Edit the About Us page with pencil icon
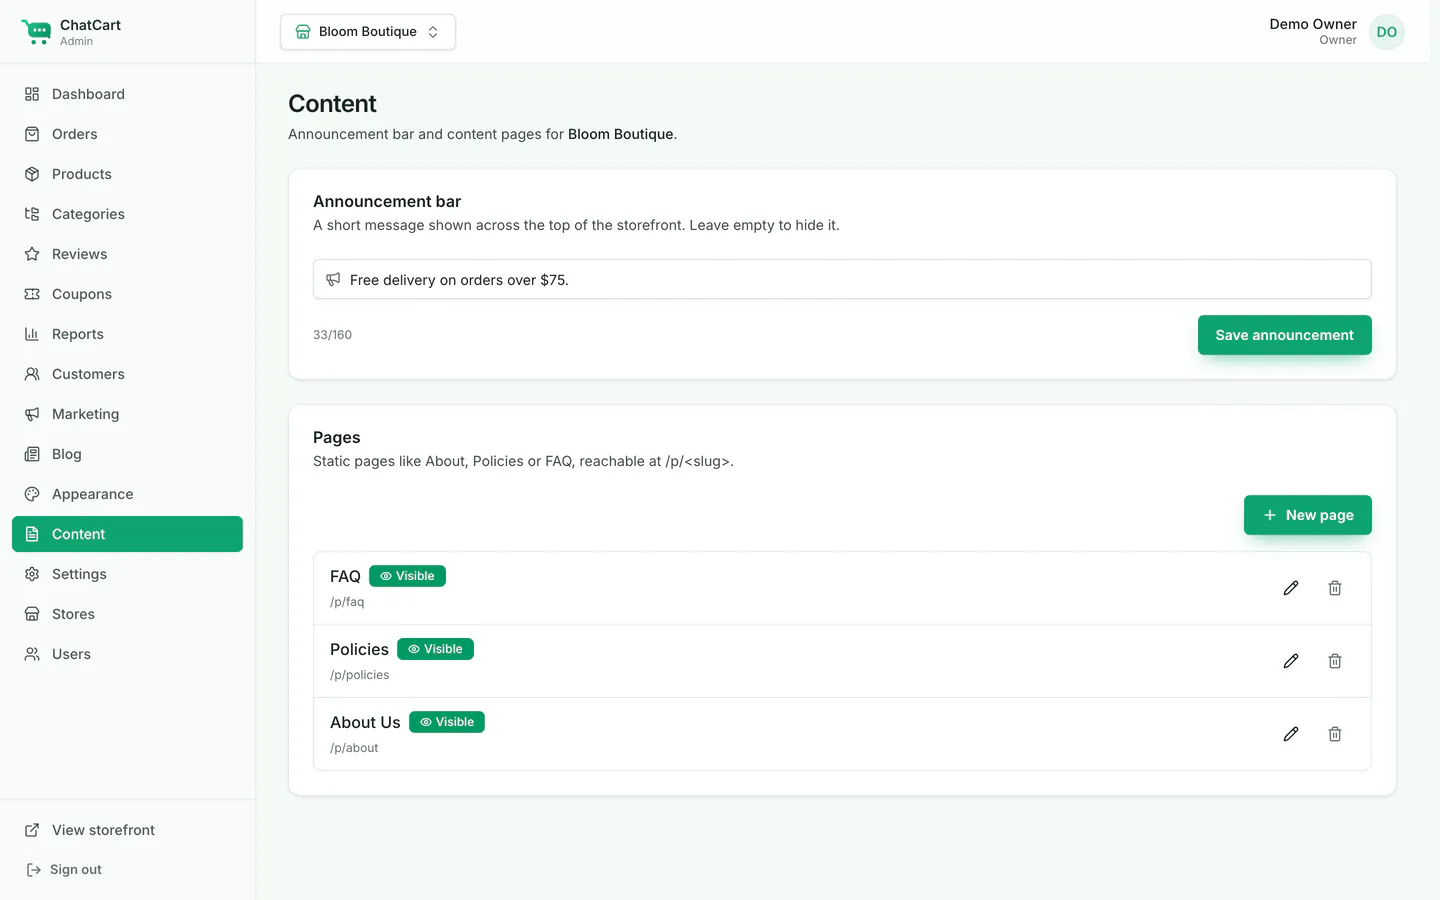The image size is (1440, 900). 1291,734
